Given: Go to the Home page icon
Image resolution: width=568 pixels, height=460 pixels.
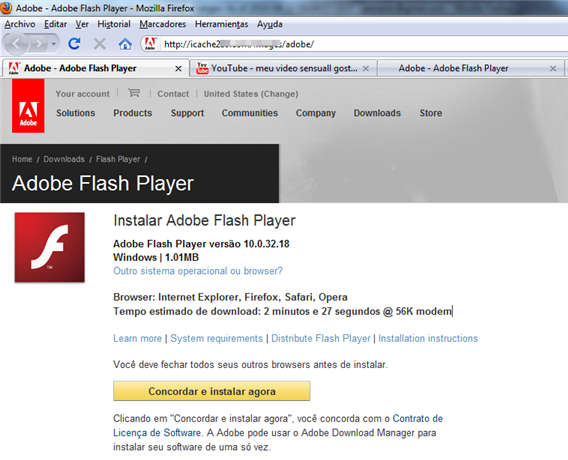Looking at the screenshot, I should [x=125, y=44].
